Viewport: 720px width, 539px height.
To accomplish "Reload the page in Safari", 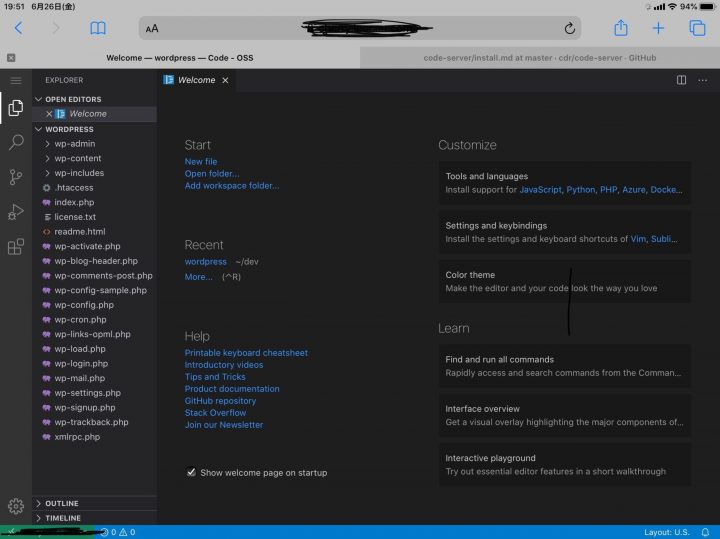I will point(569,28).
